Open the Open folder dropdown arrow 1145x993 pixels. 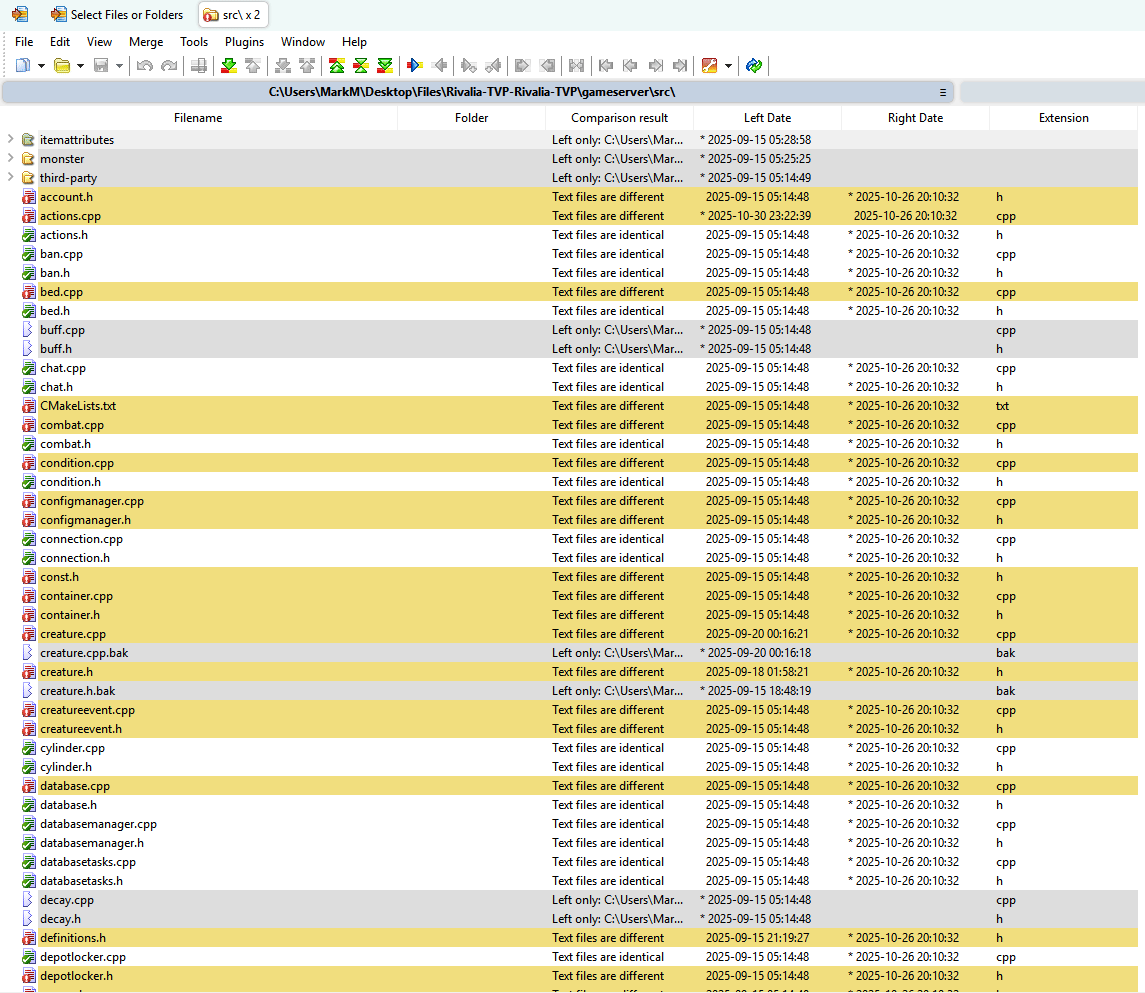tap(80, 66)
